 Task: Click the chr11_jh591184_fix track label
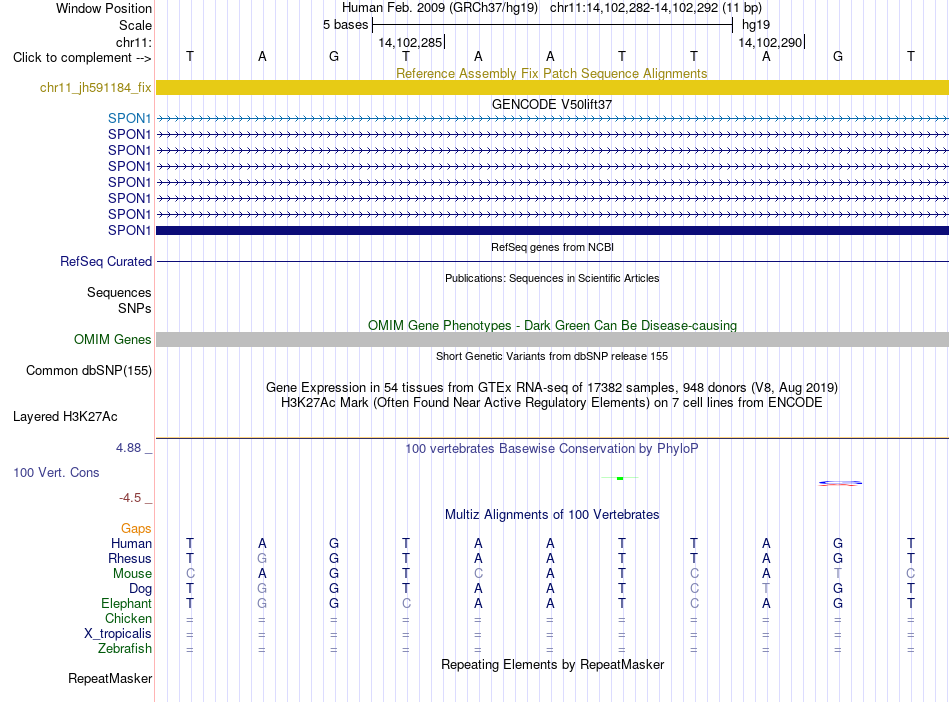coord(95,88)
